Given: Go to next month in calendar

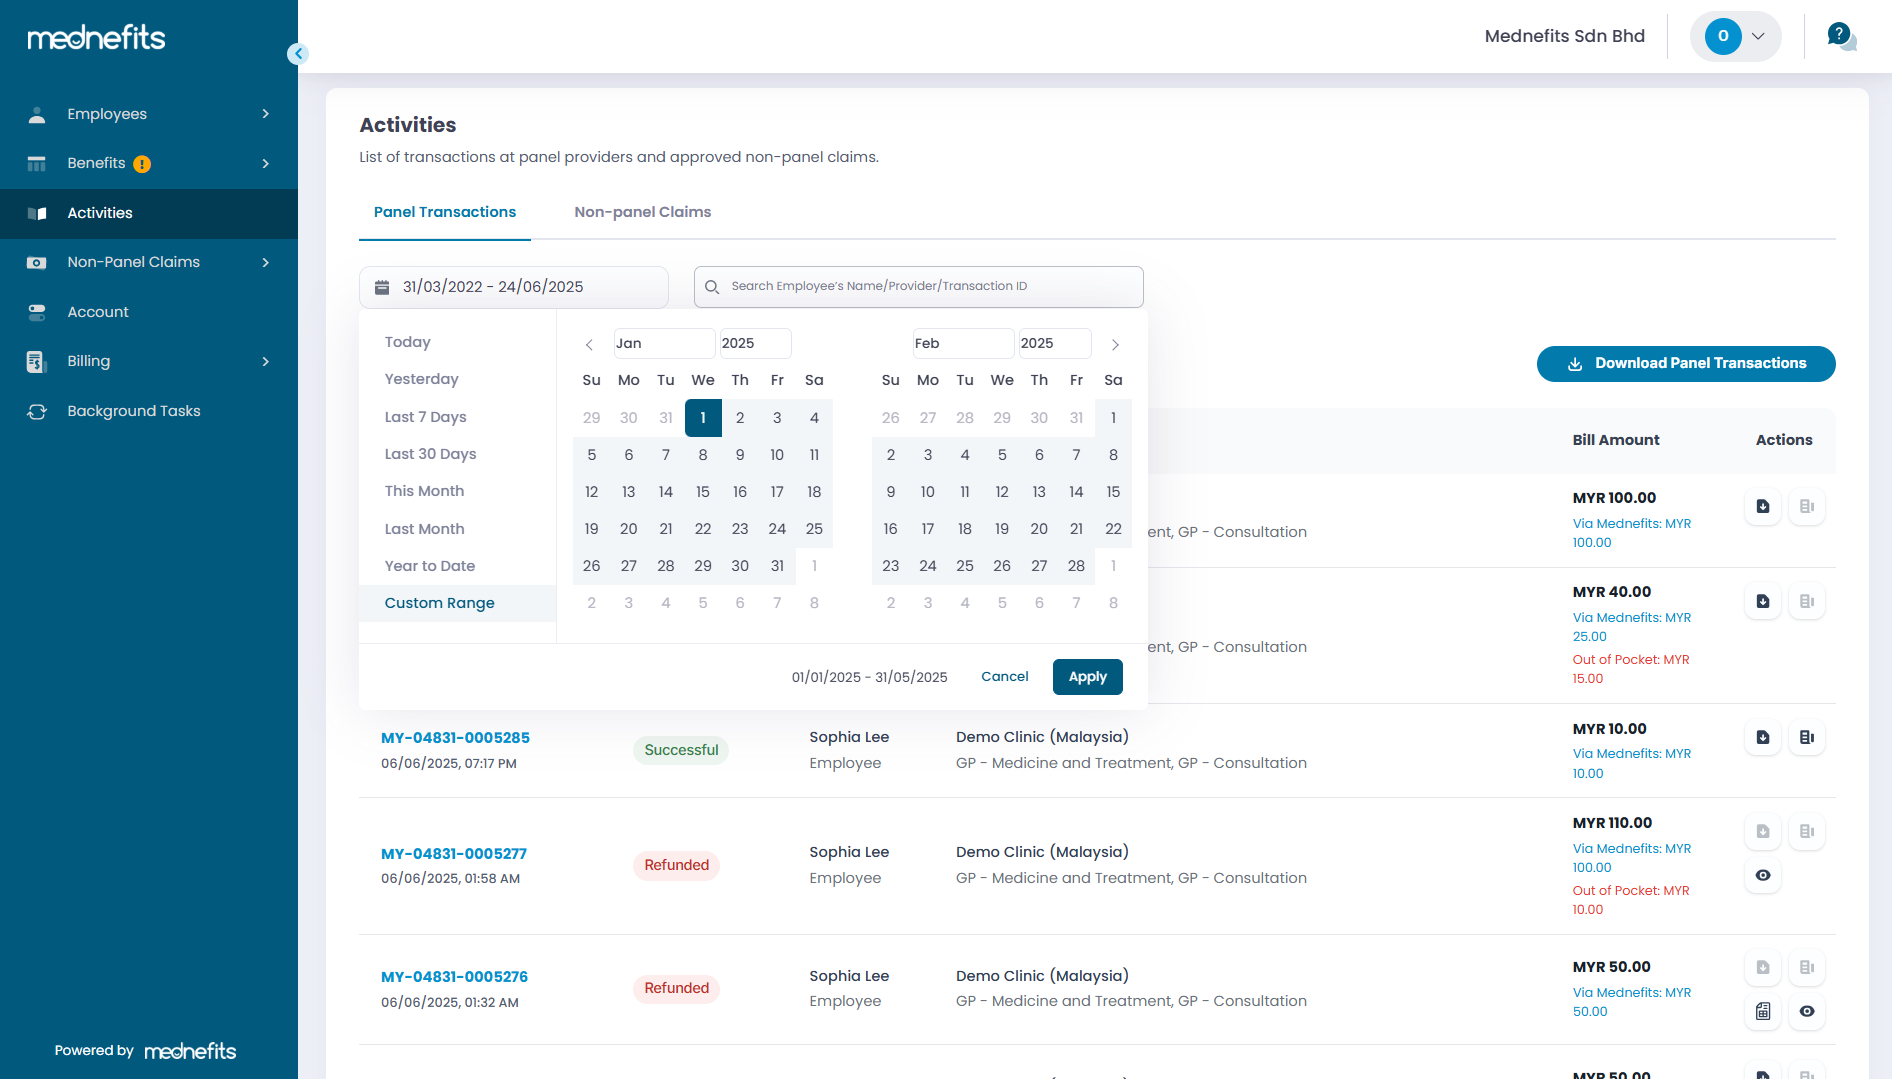Looking at the screenshot, I should [x=1115, y=344].
